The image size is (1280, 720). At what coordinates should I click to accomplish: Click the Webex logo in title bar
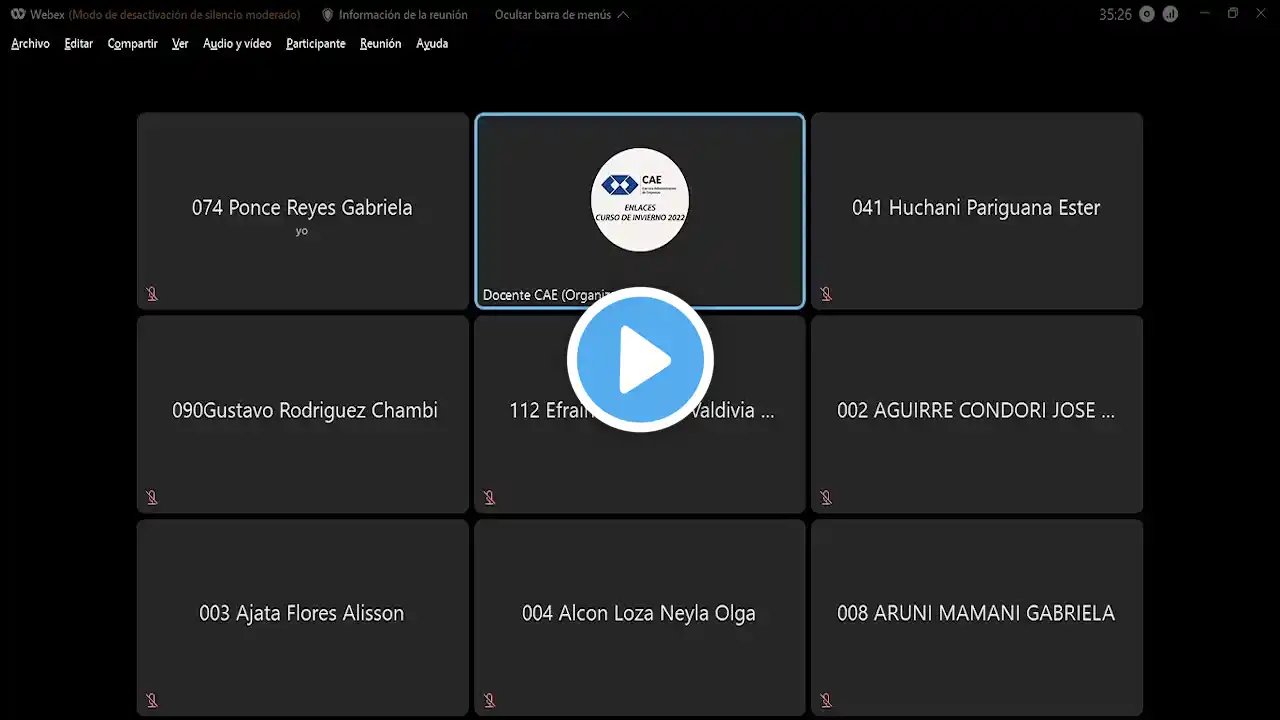18,15
